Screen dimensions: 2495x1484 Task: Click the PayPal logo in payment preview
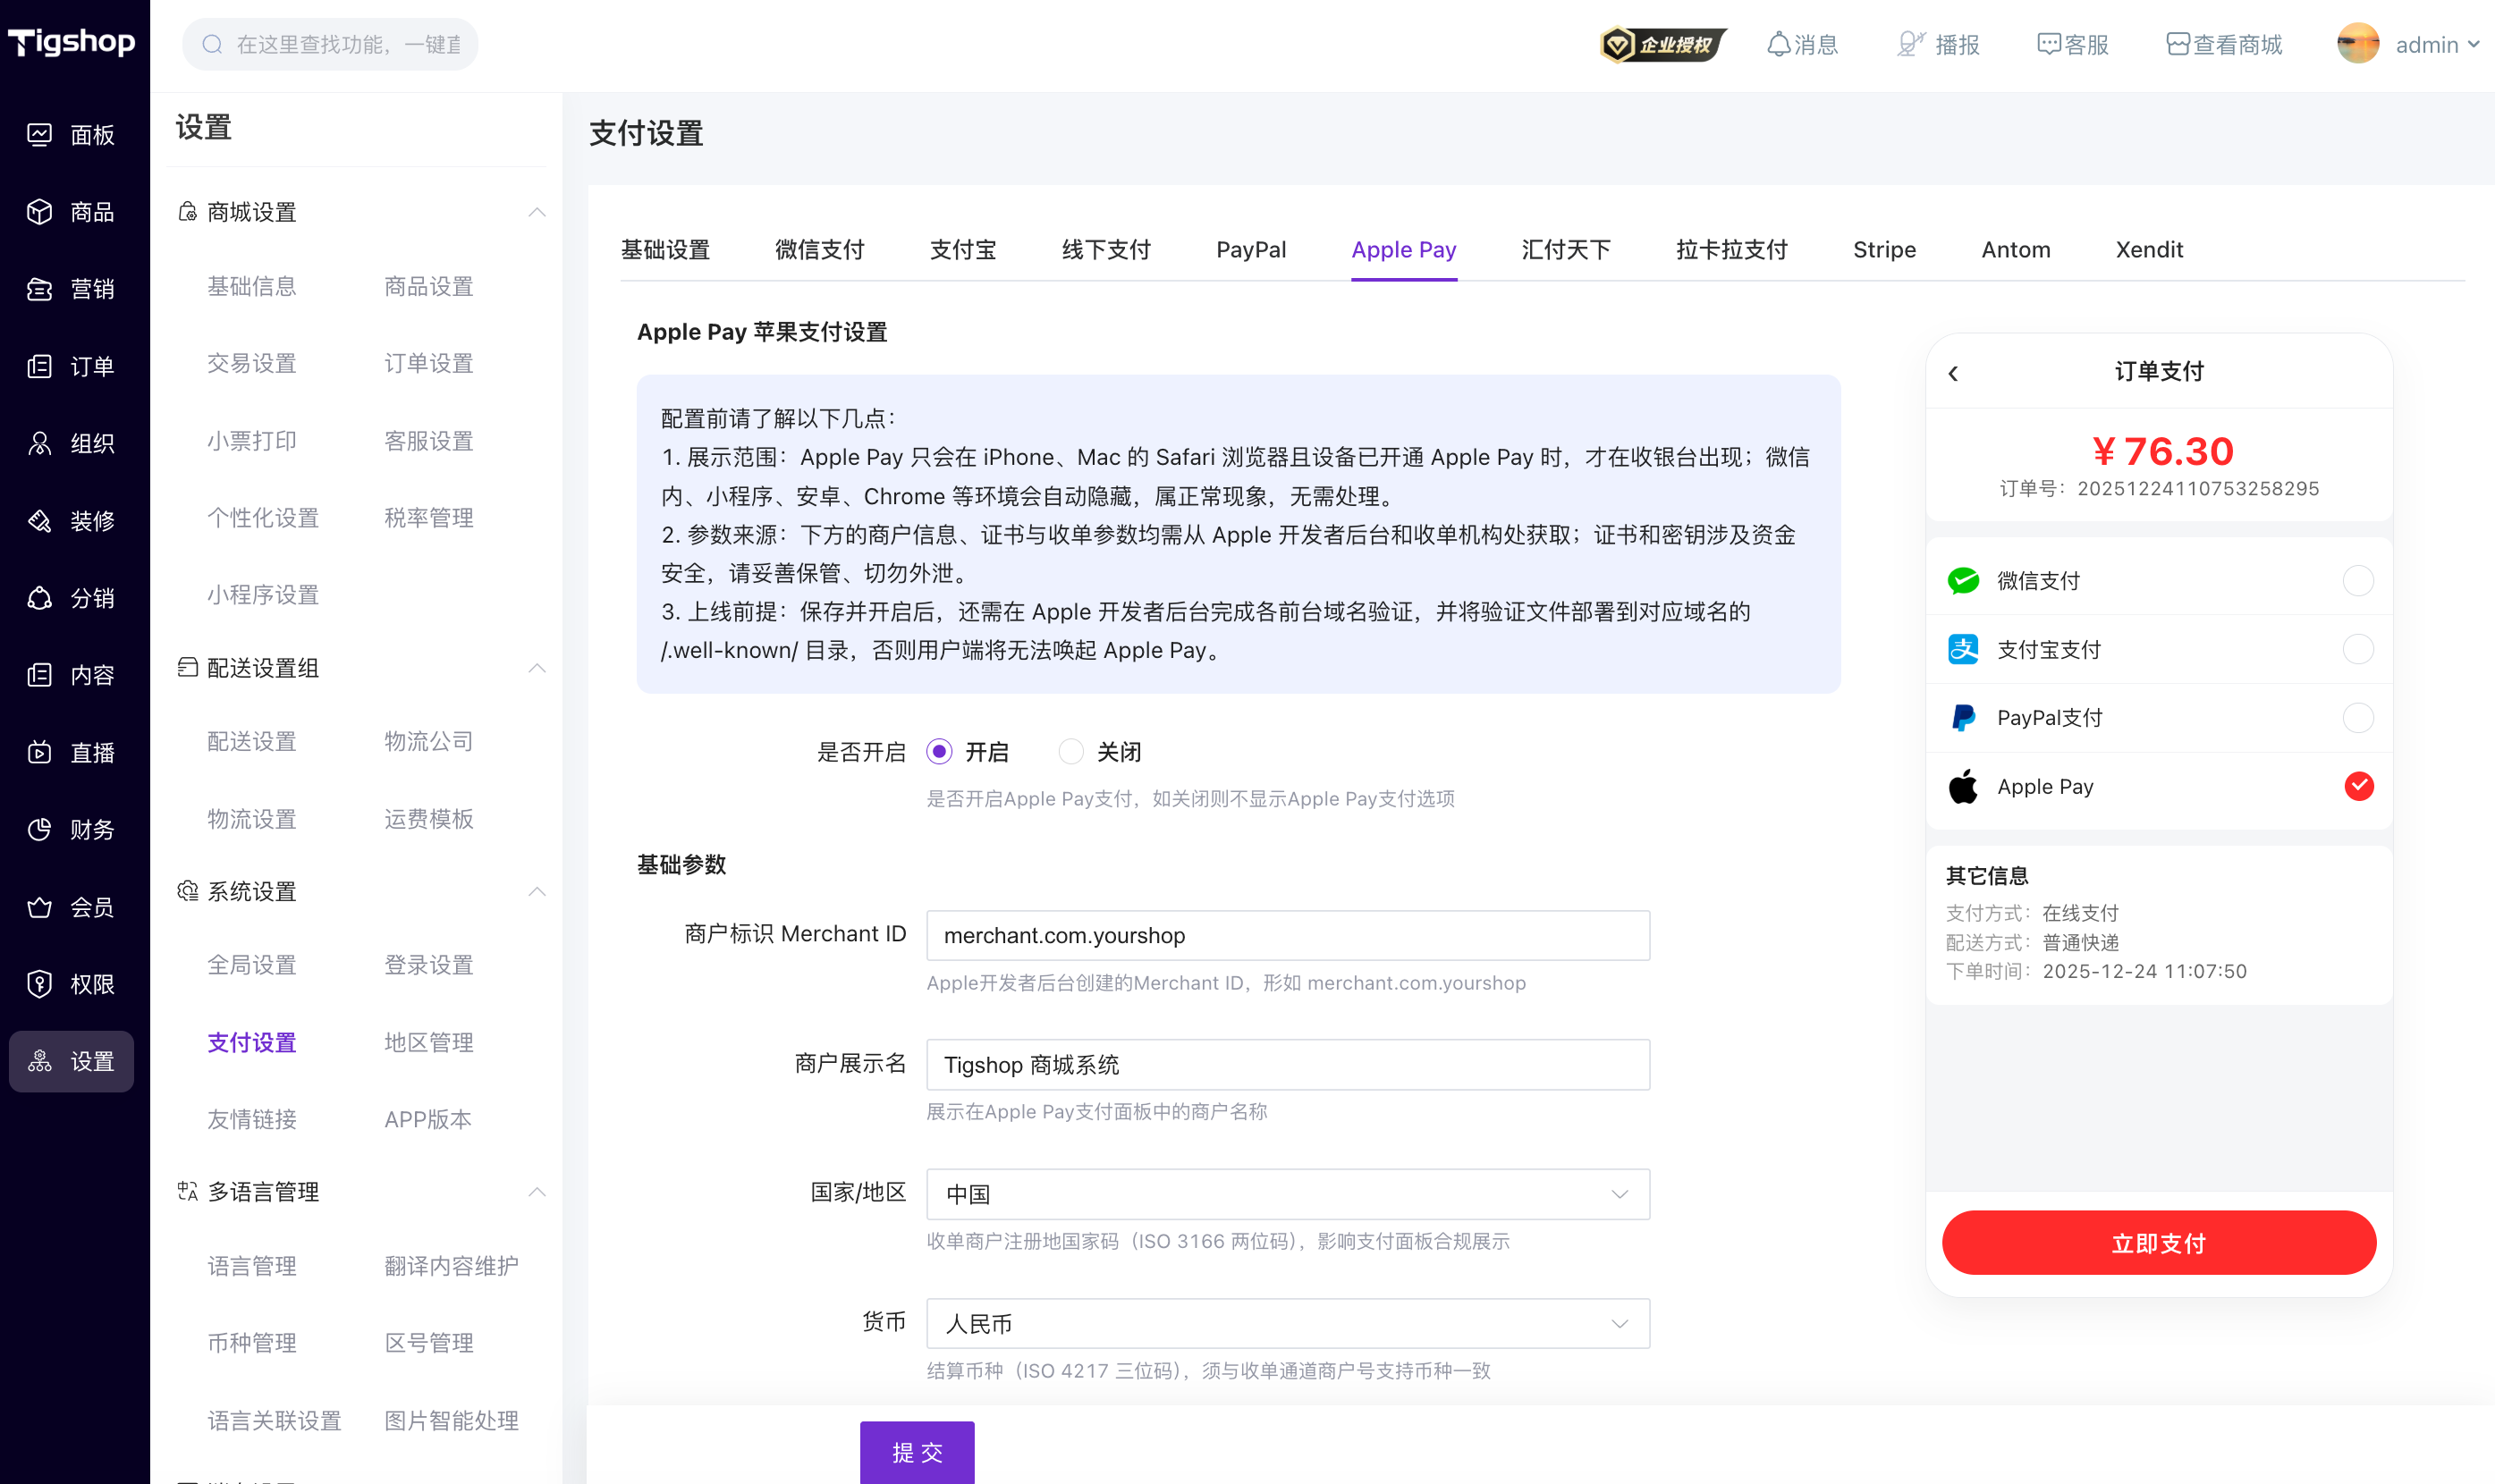click(1963, 718)
